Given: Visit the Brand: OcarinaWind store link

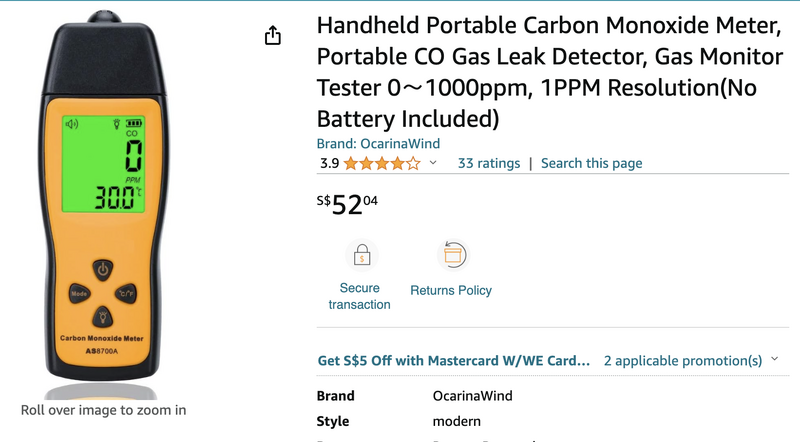Looking at the screenshot, I should pyautogui.click(x=378, y=144).
